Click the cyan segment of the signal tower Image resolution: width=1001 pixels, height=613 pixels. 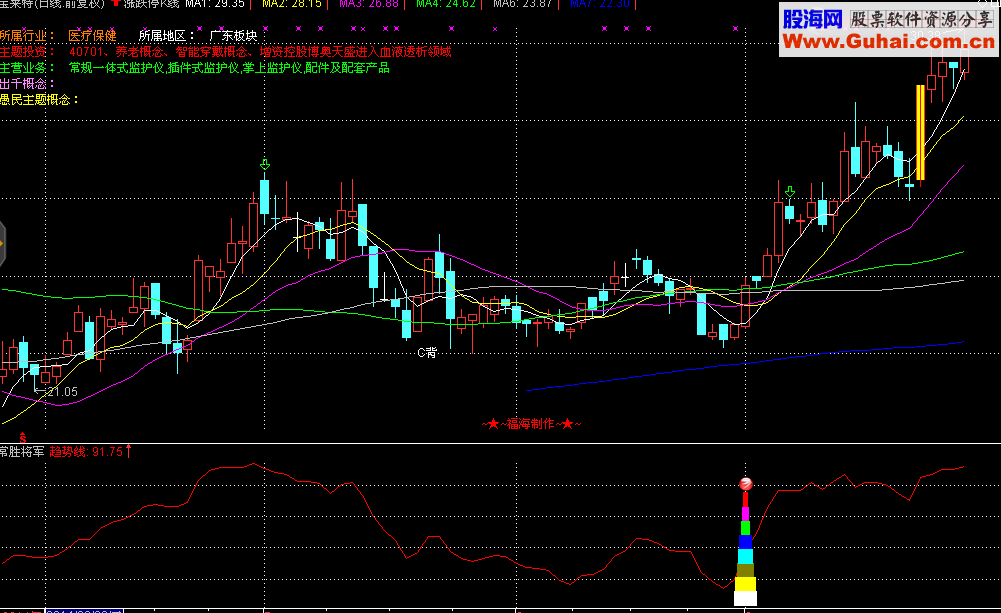(745, 556)
